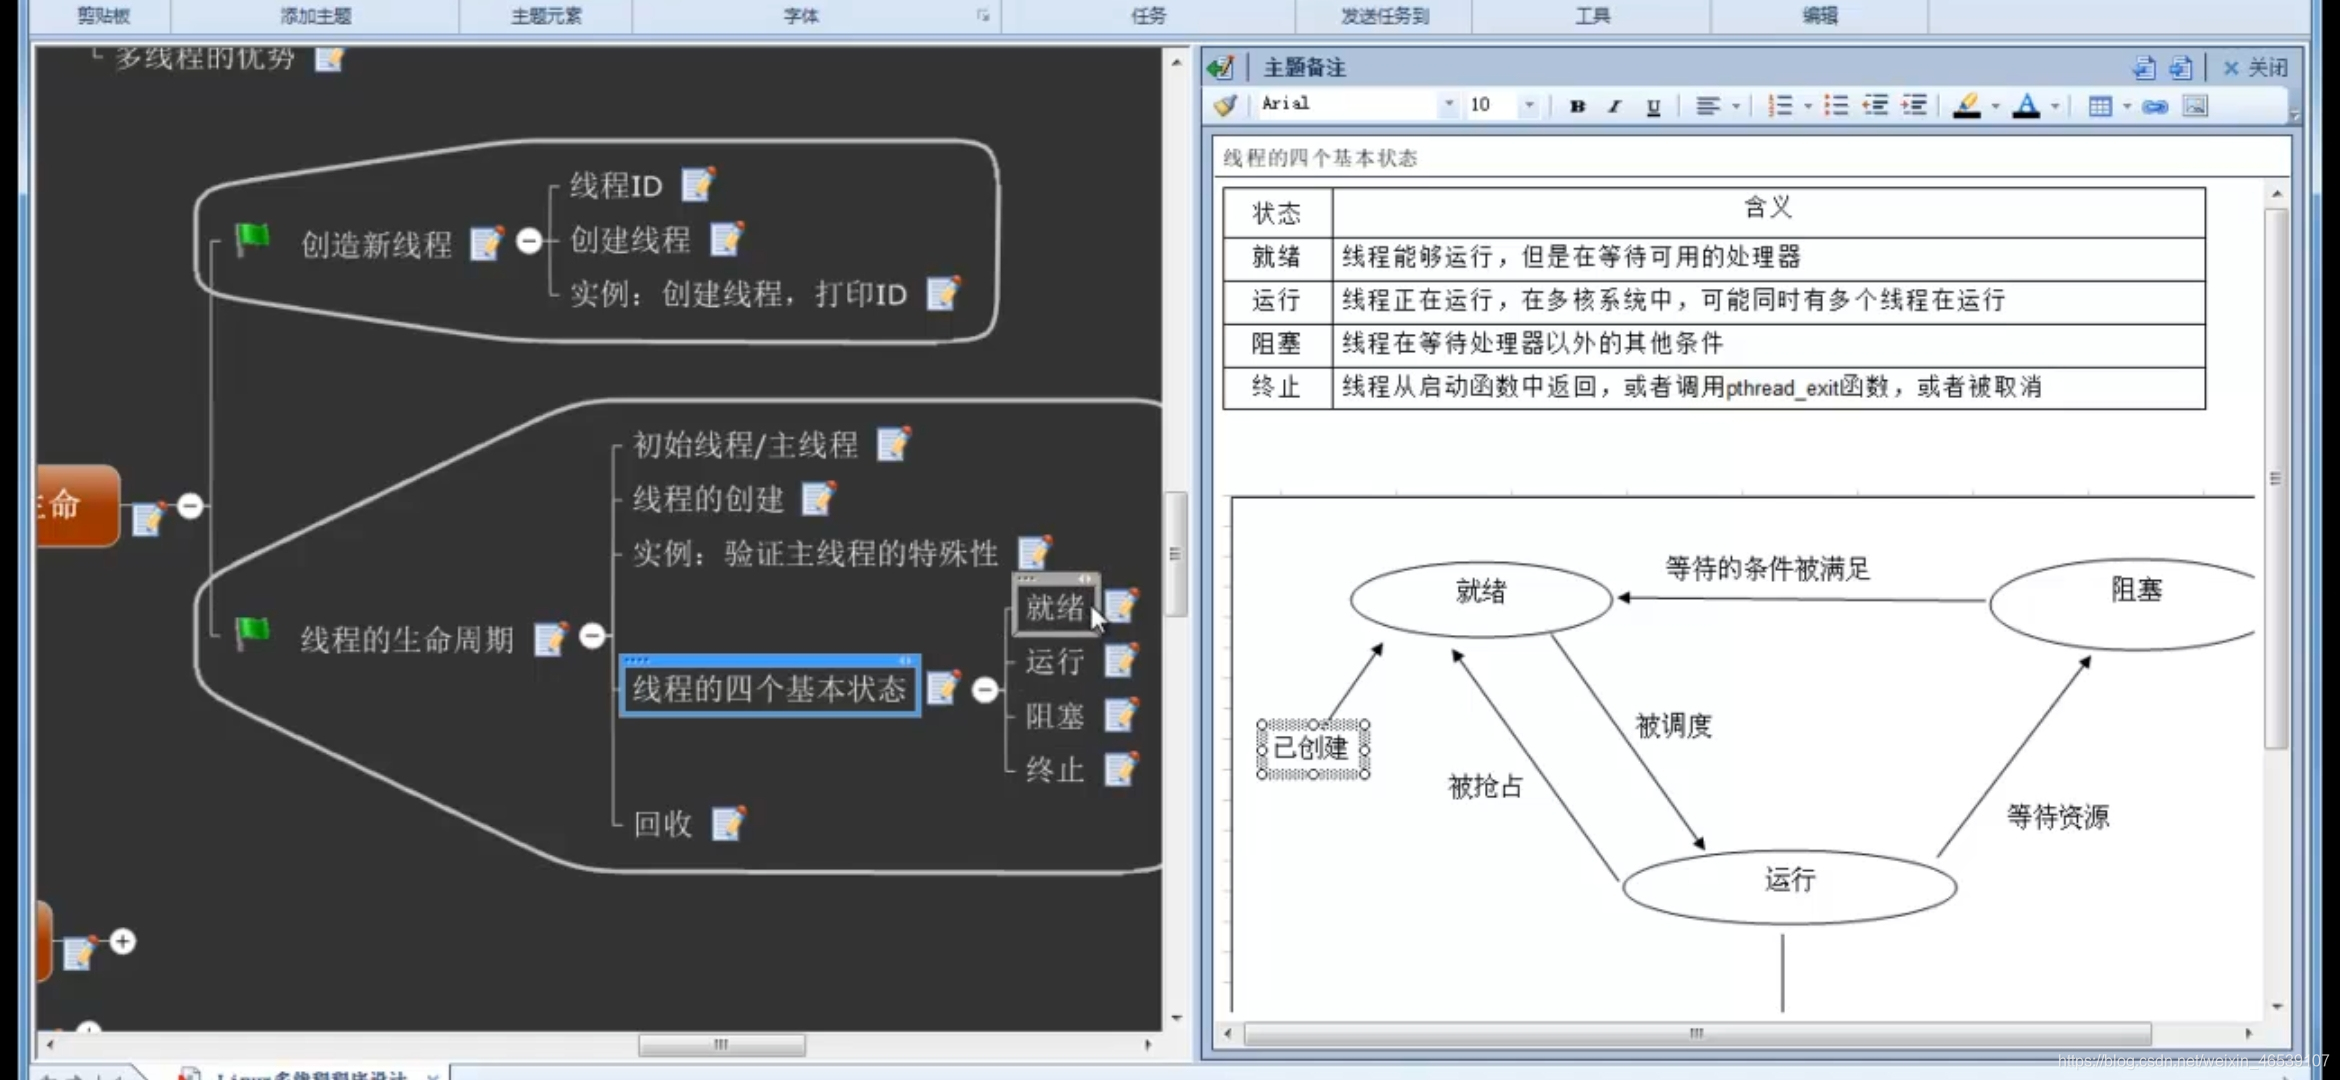Image resolution: width=2340 pixels, height=1080 pixels.
Task: Go to next topic note
Action: [2181, 67]
